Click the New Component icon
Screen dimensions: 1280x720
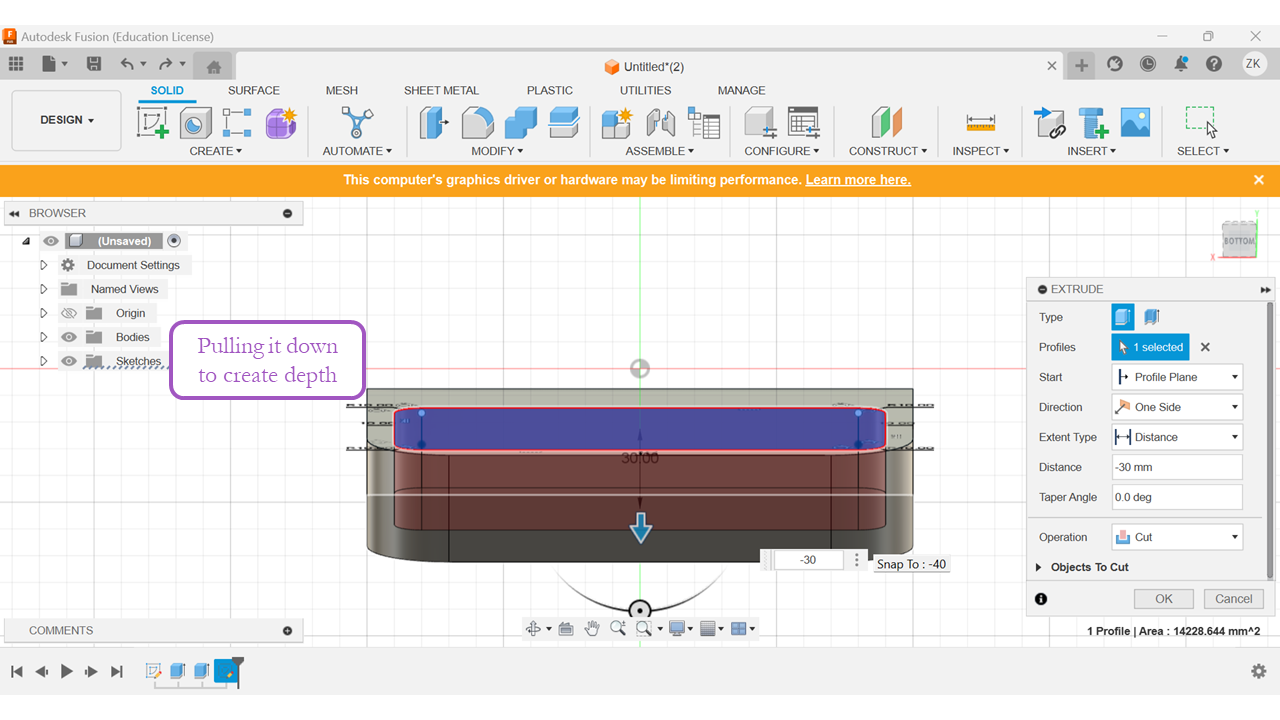(x=617, y=123)
